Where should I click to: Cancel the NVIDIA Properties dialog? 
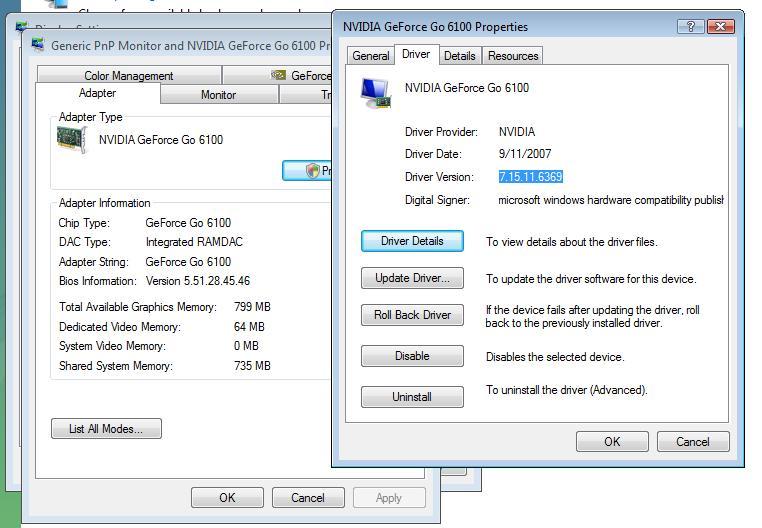point(693,441)
